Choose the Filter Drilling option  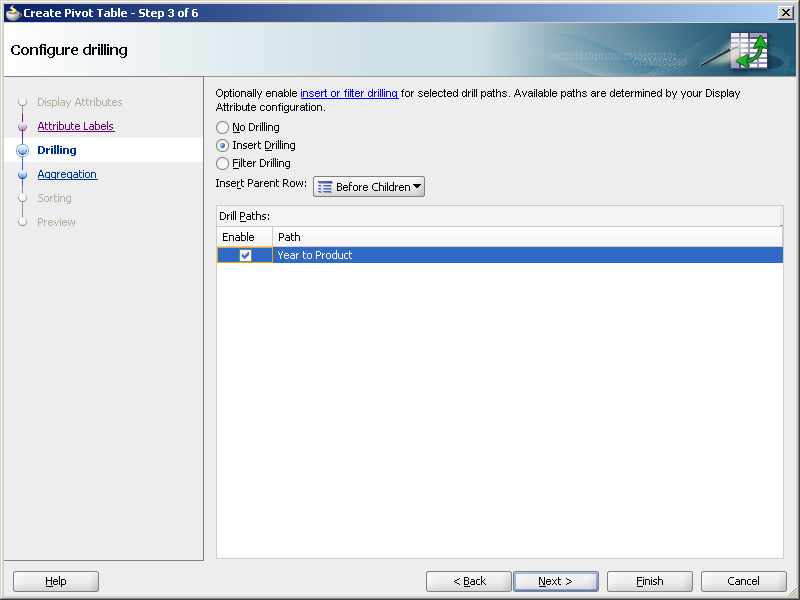222,163
